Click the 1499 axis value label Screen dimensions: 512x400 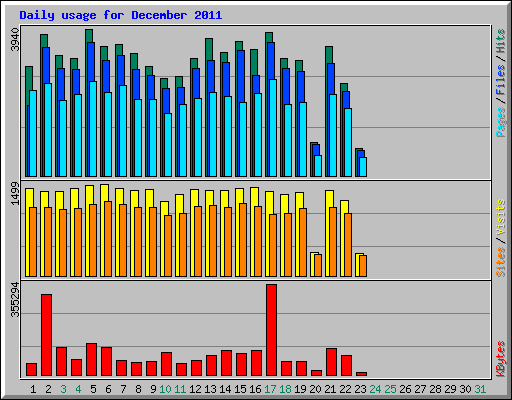point(15,193)
